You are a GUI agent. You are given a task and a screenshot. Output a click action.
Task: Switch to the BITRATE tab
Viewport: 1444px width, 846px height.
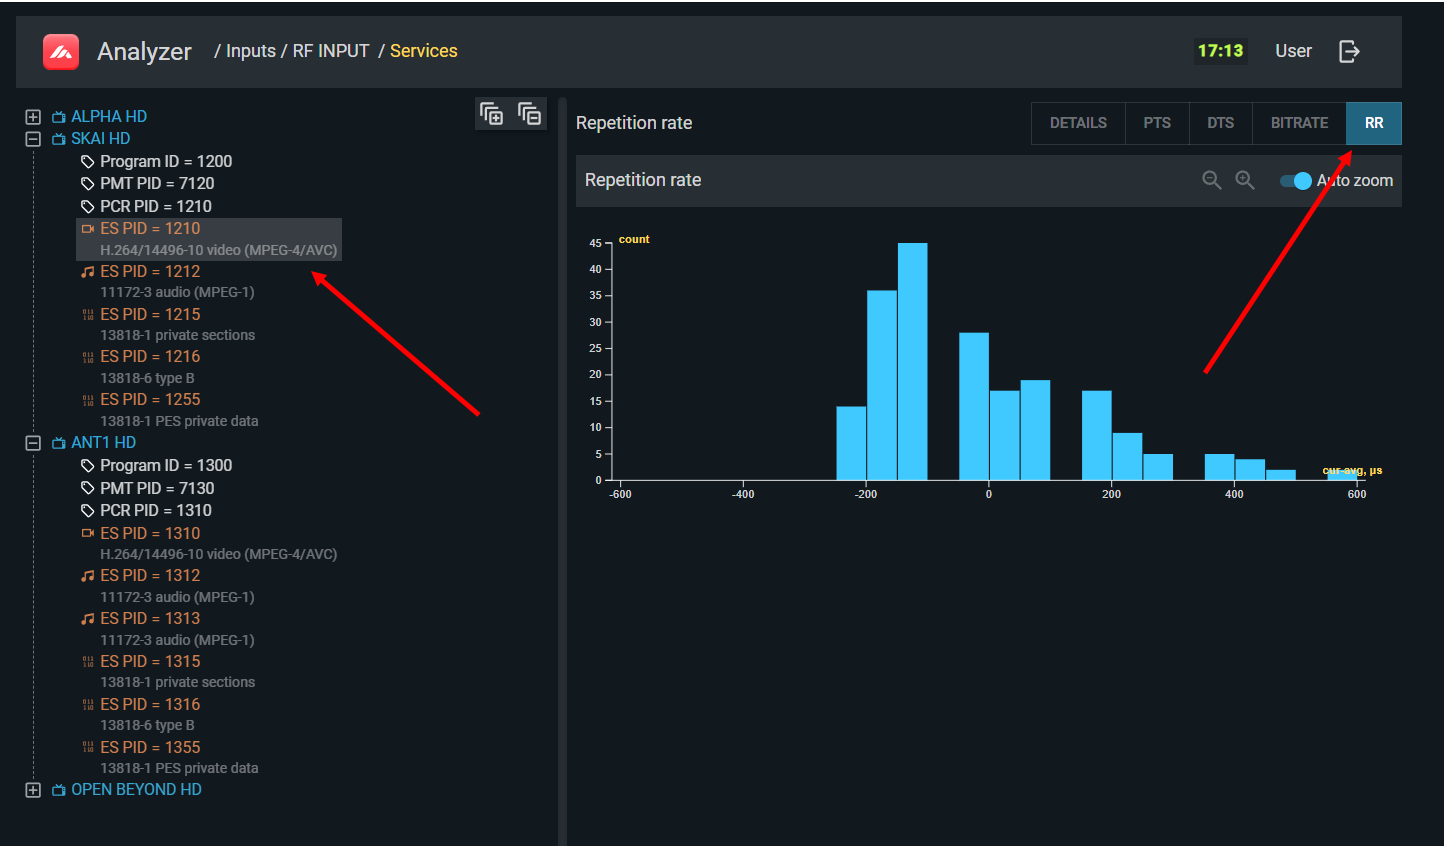[x=1299, y=123]
